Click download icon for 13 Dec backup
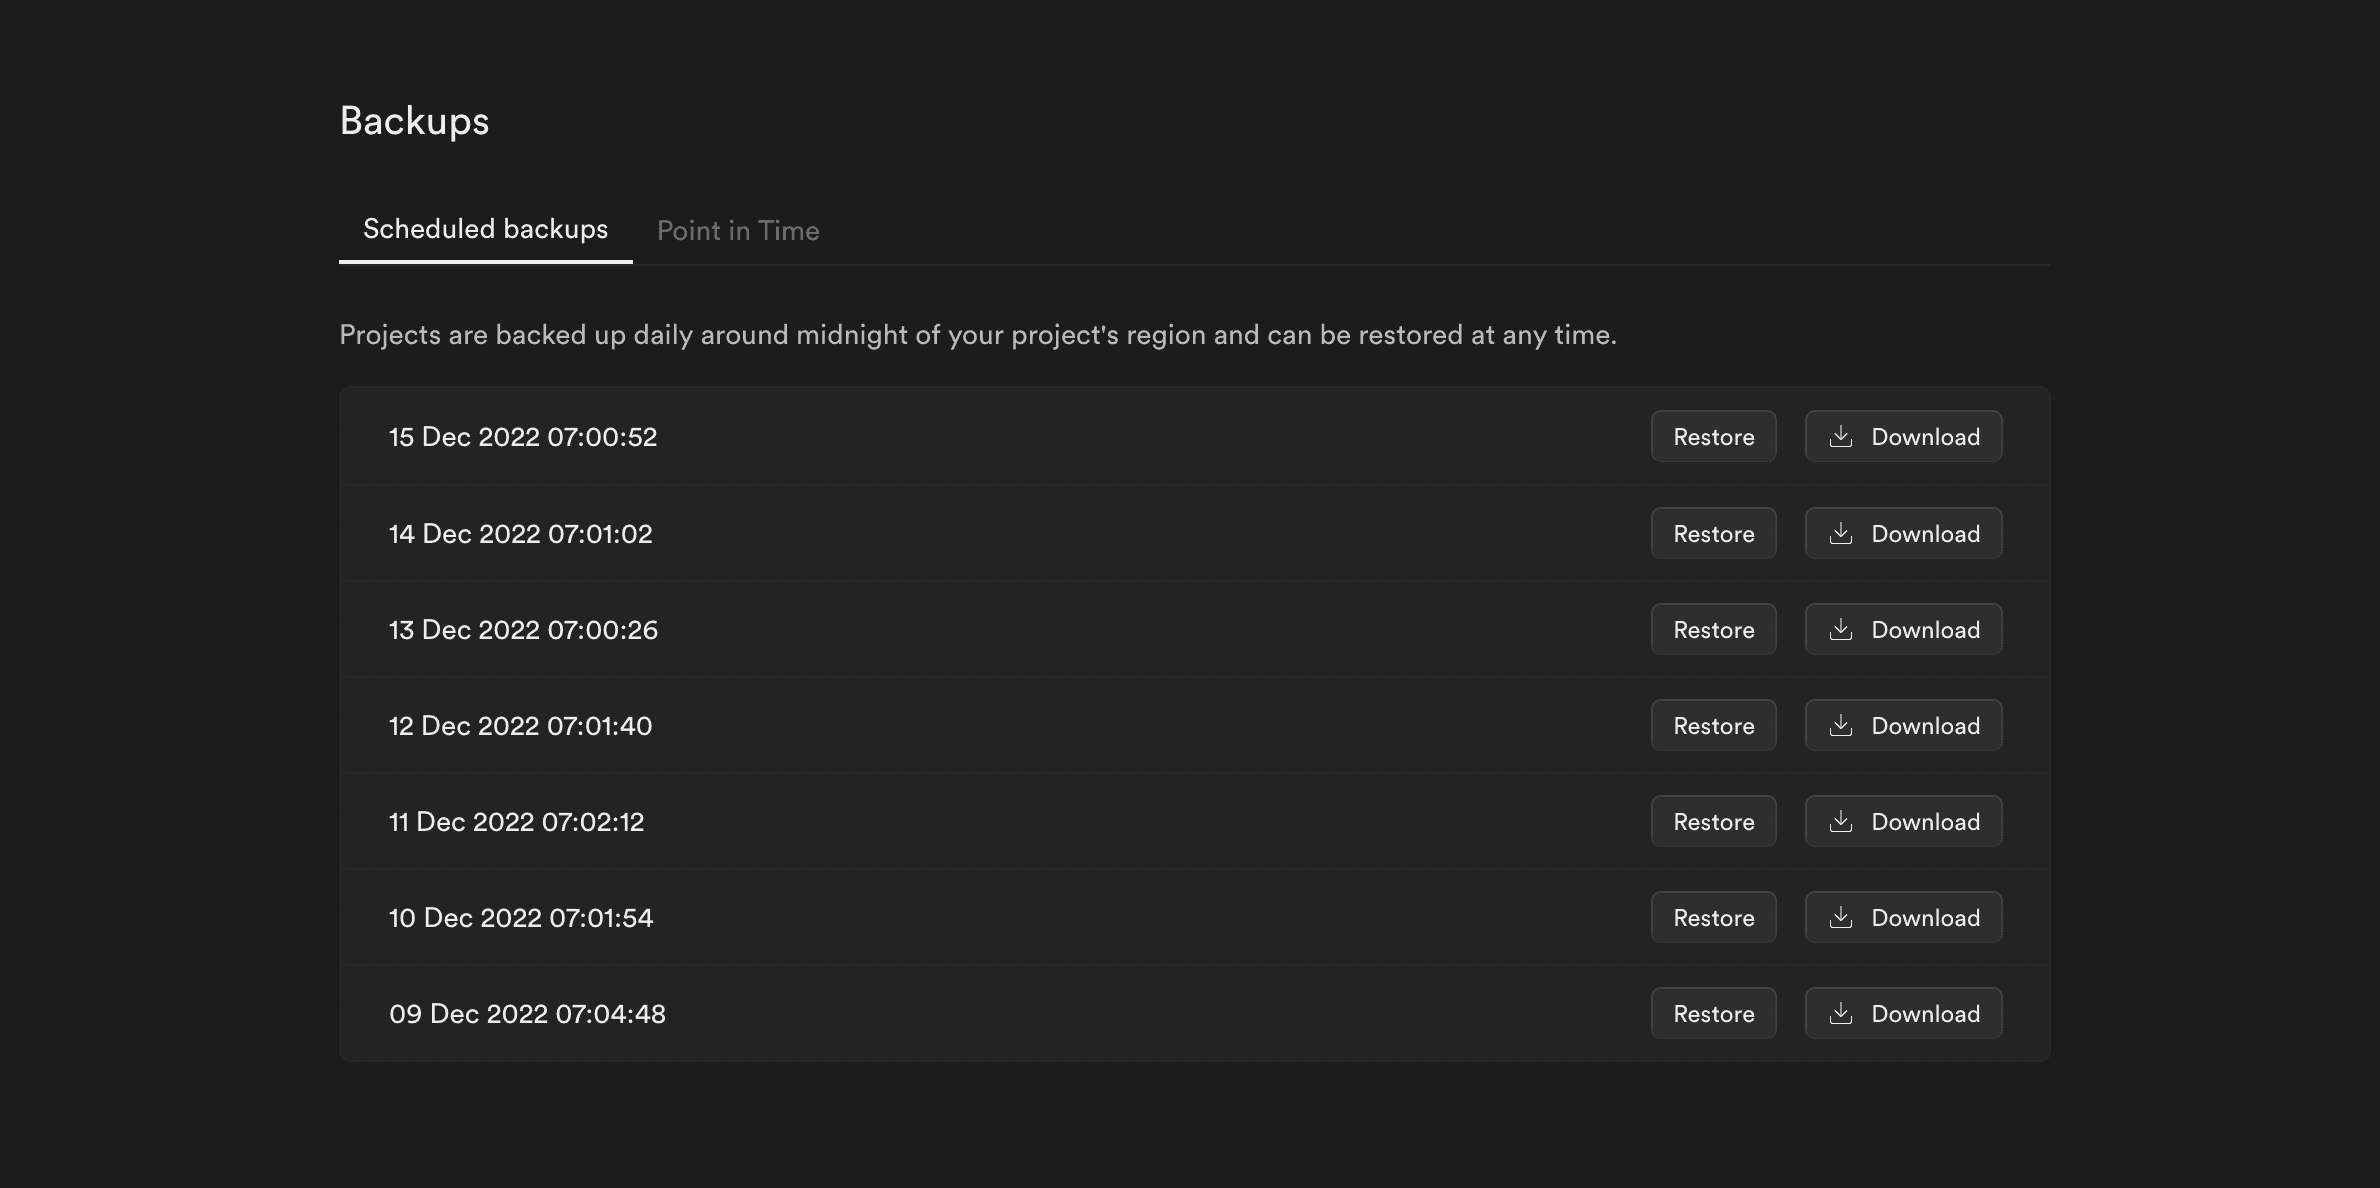This screenshot has height=1188, width=2380. (1840, 629)
